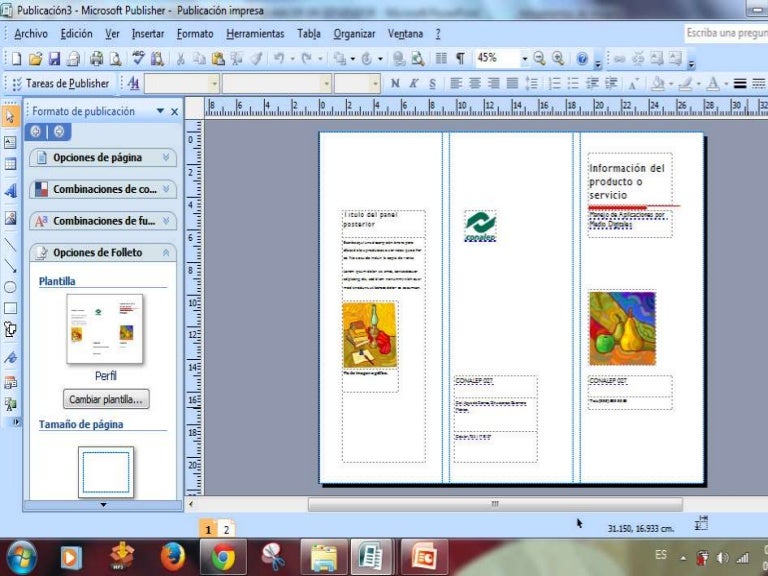Toggle Underline (S) formatting
Viewport: 768px width, 576px height.
(x=432, y=84)
